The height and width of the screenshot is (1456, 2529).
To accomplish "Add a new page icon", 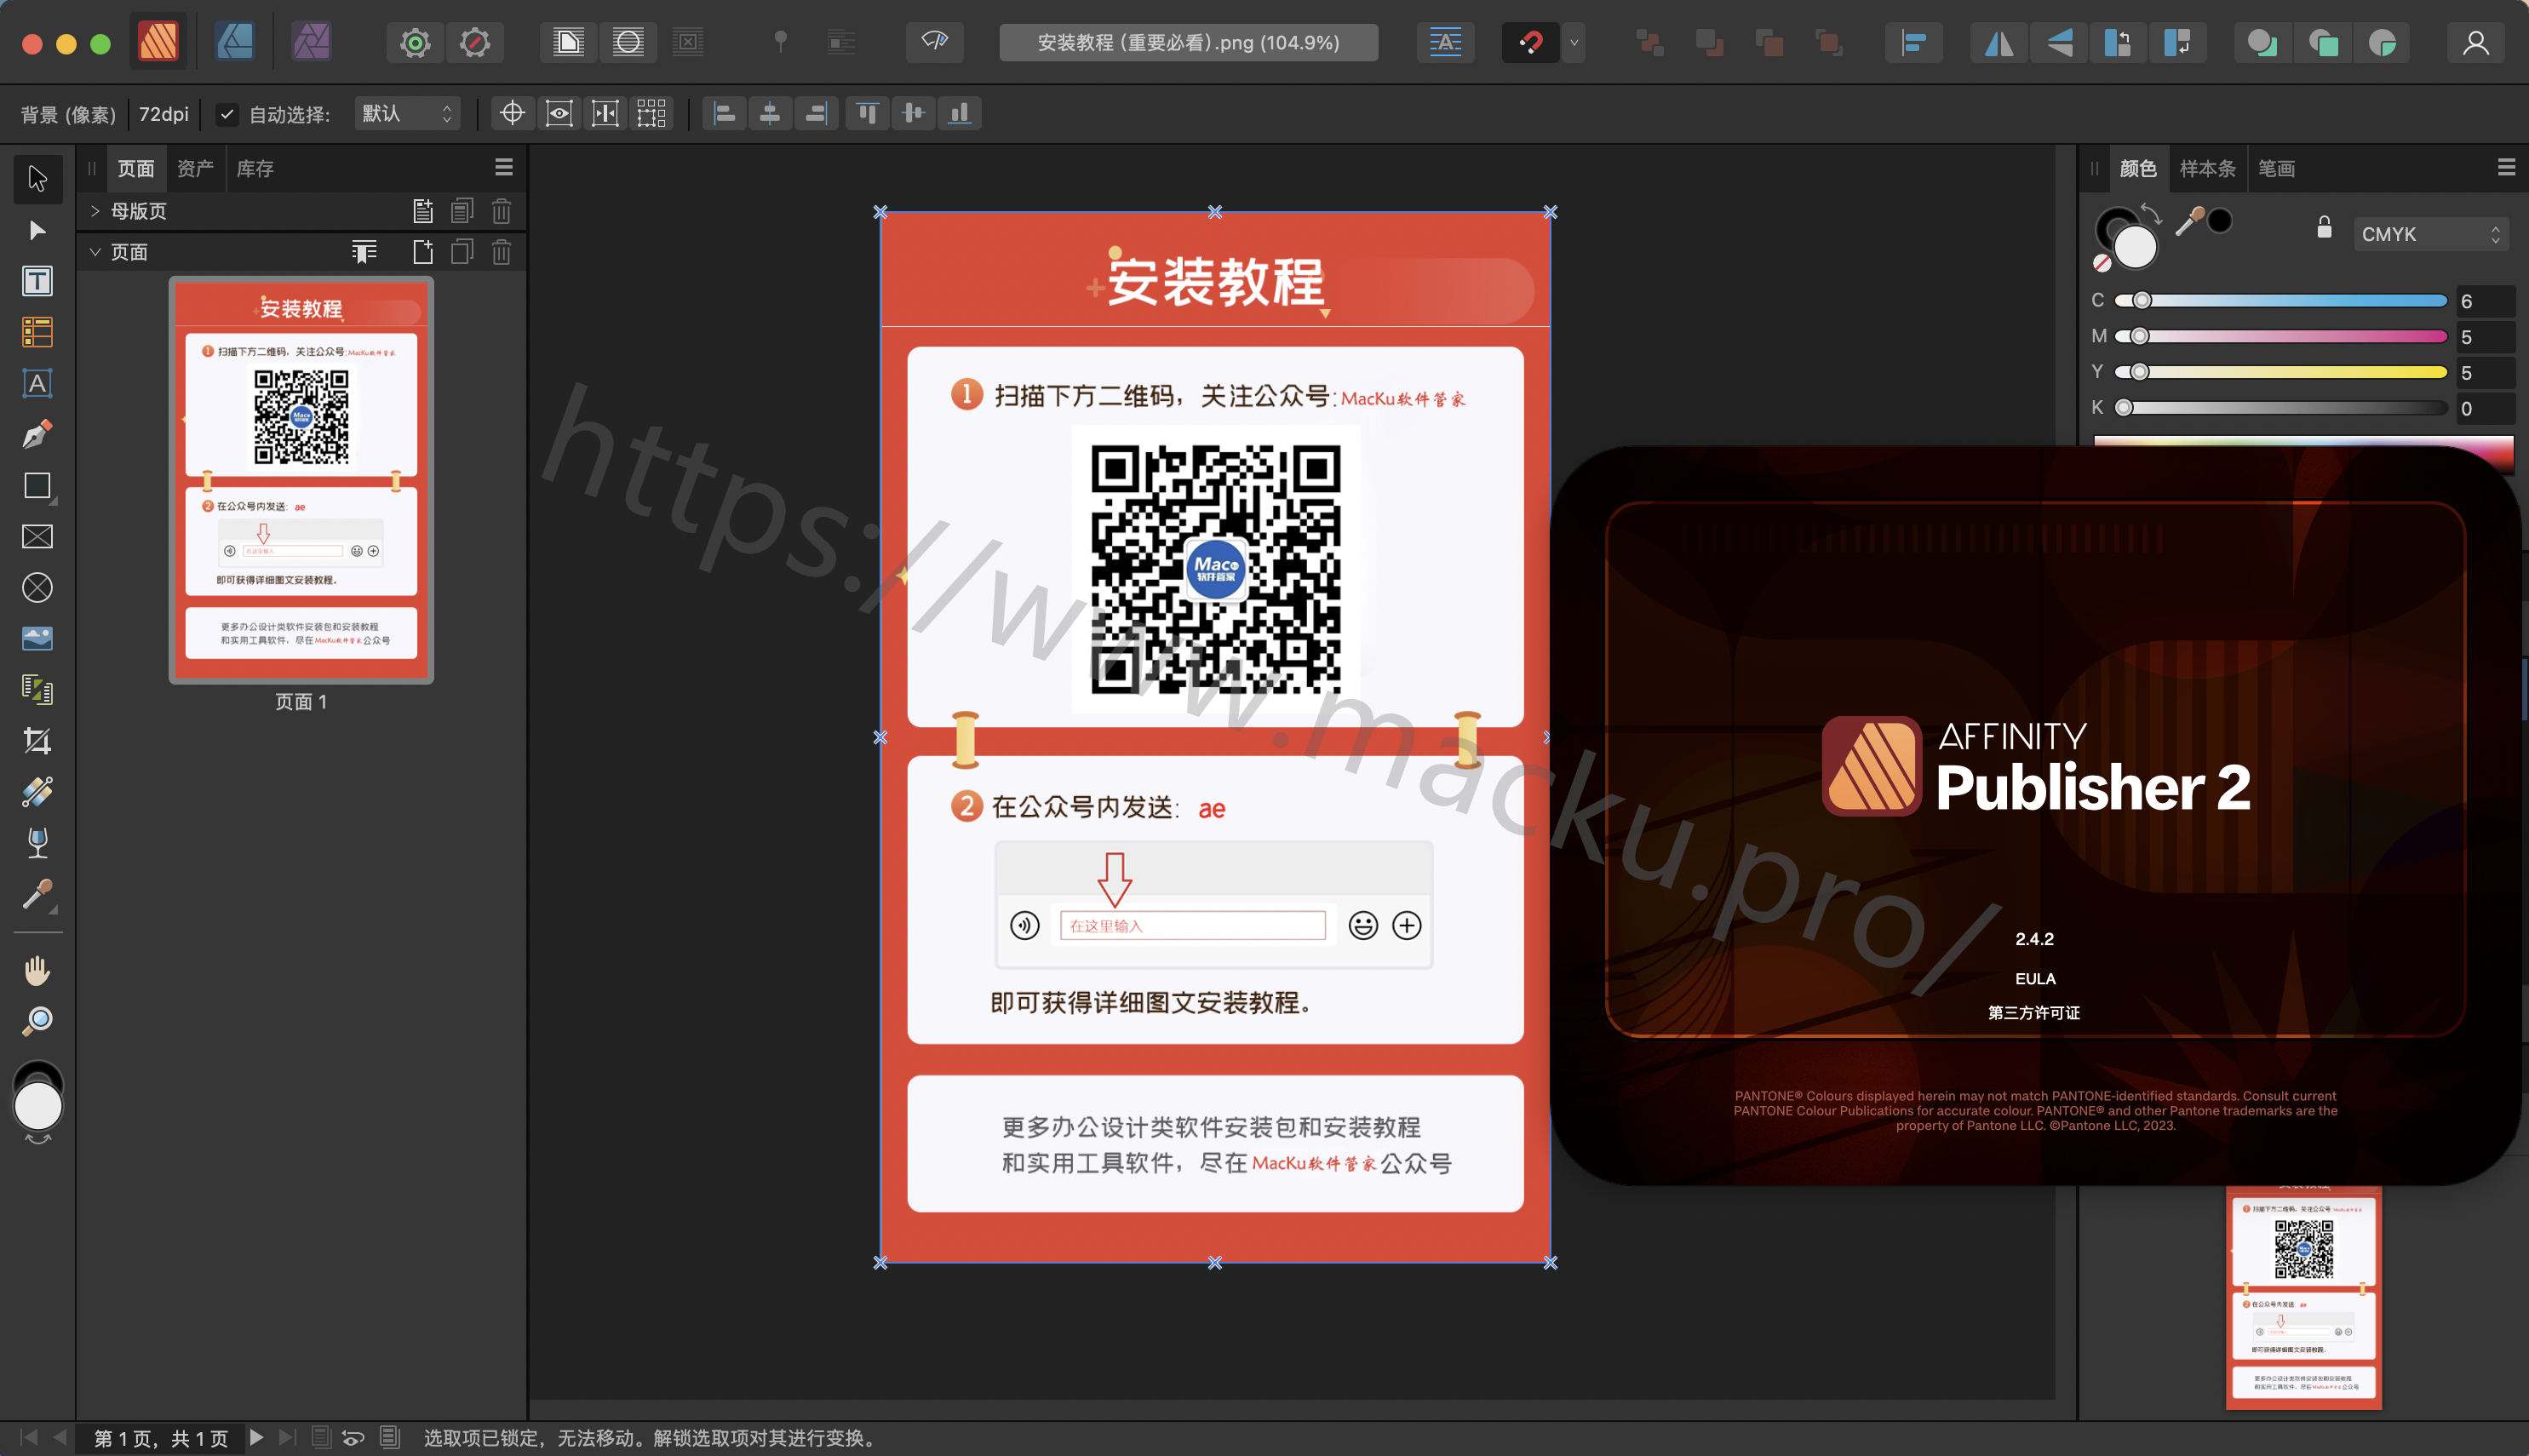I will point(423,252).
